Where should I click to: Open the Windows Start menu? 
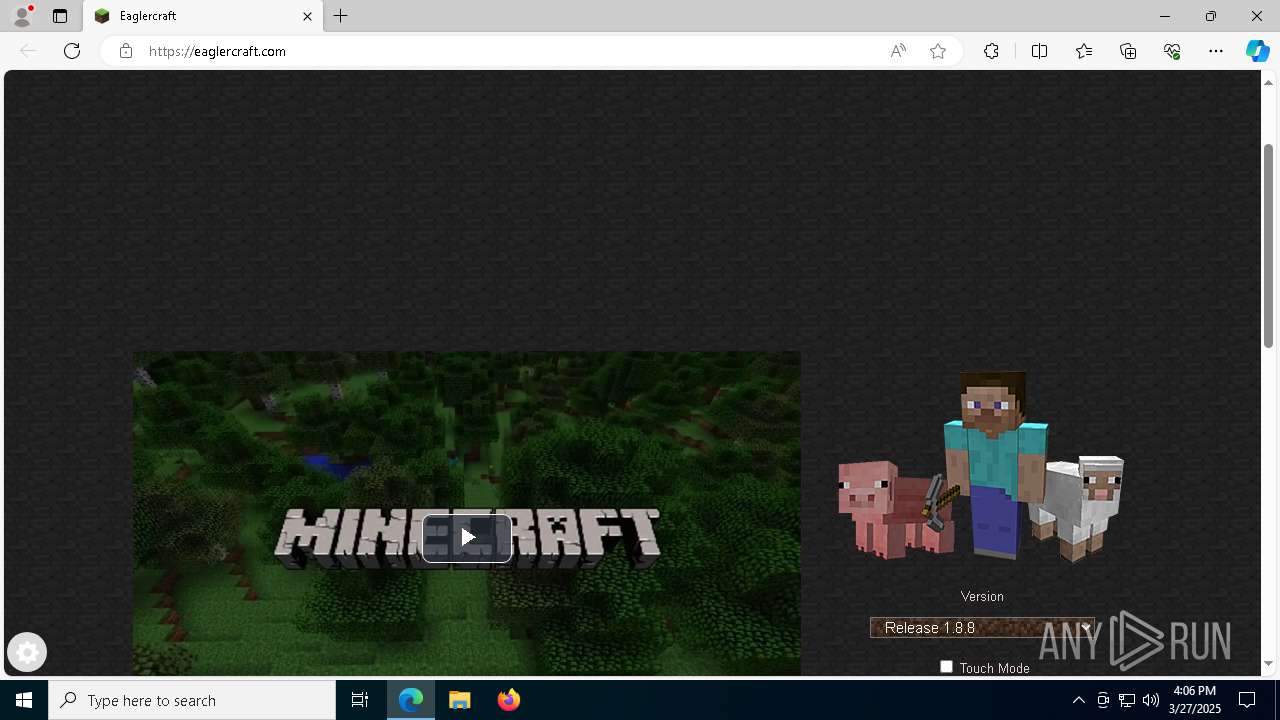(24, 700)
